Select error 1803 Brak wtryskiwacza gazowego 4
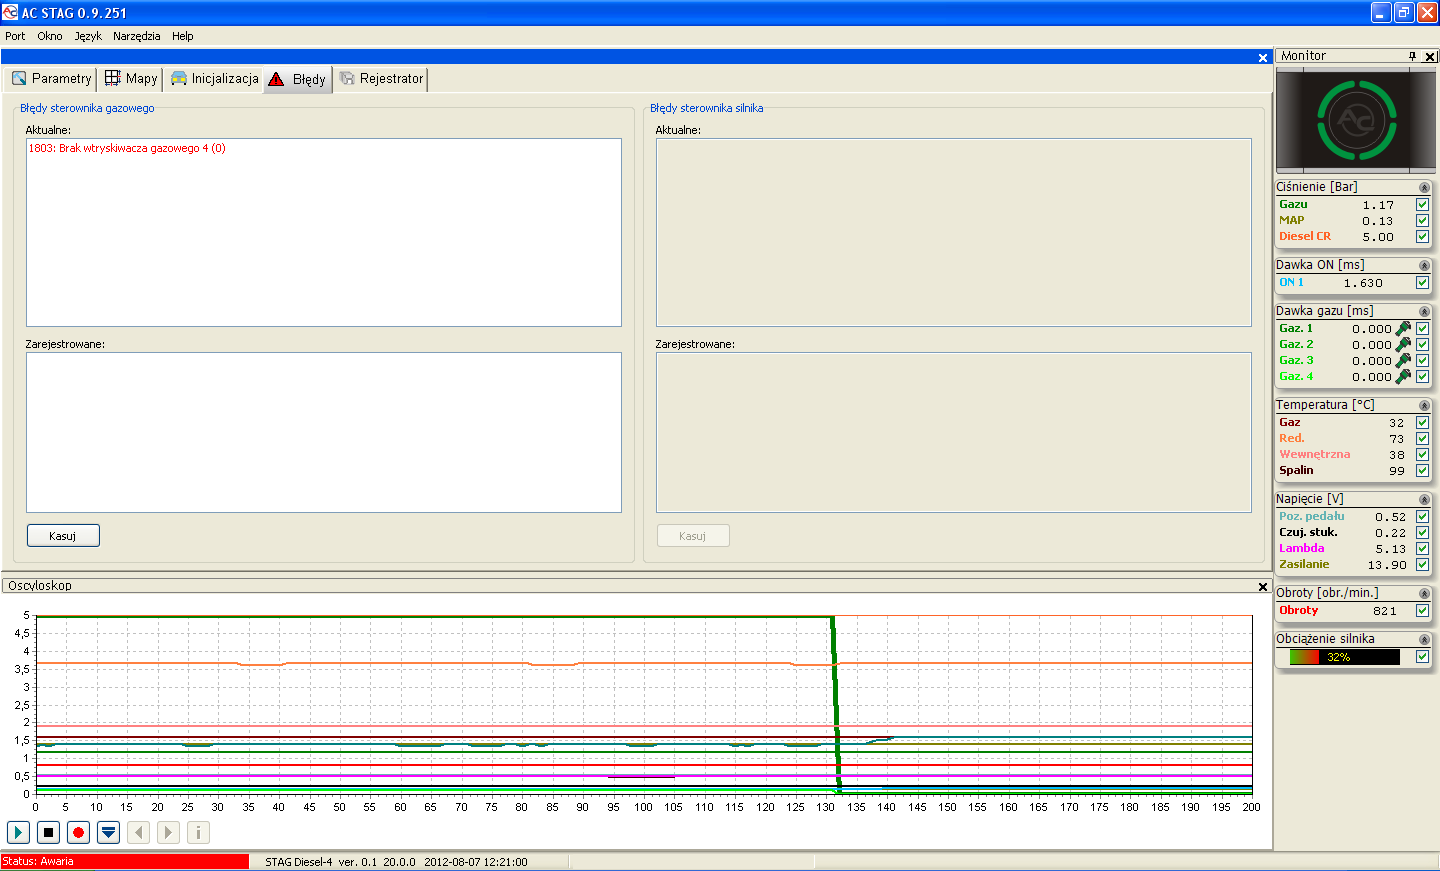 pos(127,148)
